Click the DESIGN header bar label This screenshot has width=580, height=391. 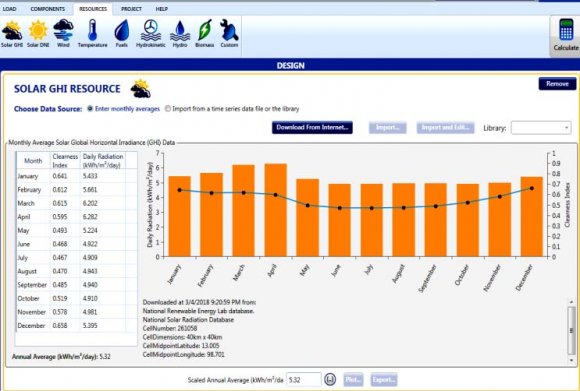click(290, 66)
